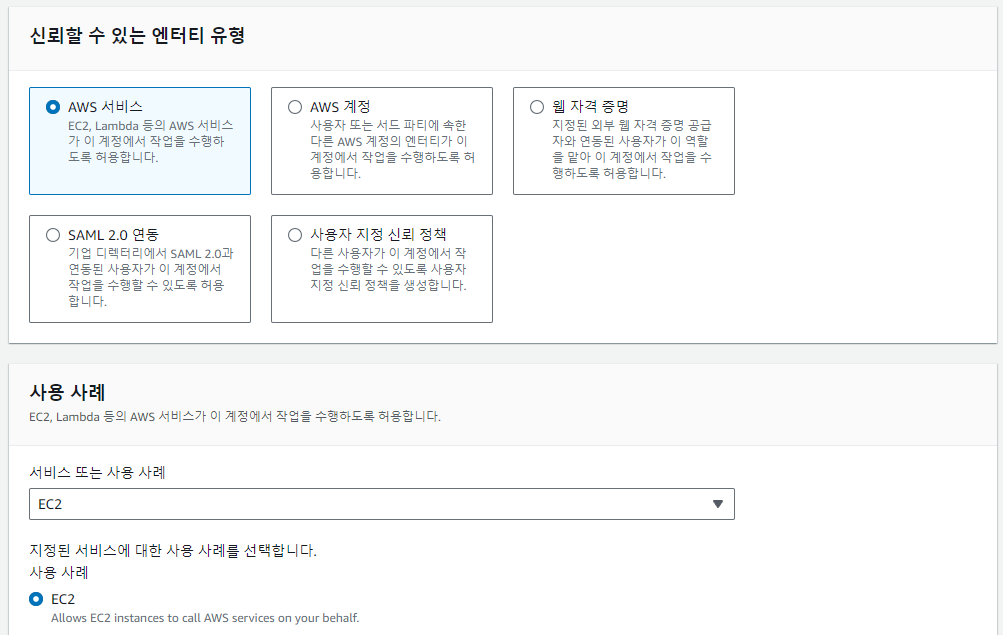
Task: Select the EC2 use case radio button
Action: coord(36,599)
